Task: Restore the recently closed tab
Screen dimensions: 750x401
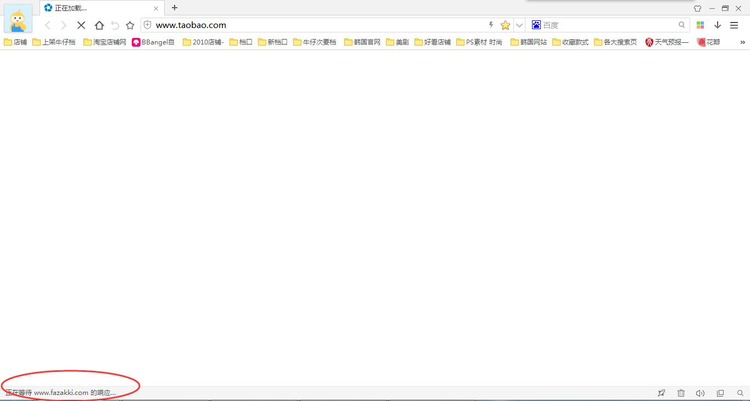Action: click(x=115, y=25)
